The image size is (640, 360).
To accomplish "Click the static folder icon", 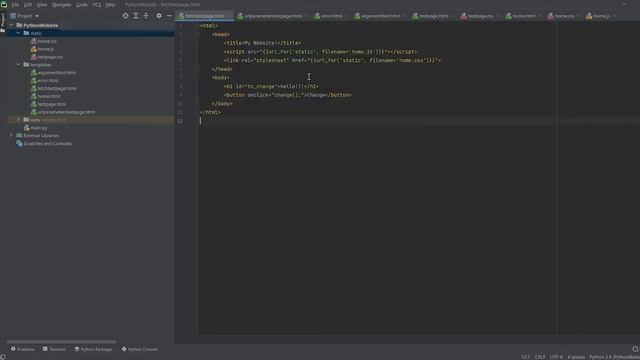I will 26,33.
